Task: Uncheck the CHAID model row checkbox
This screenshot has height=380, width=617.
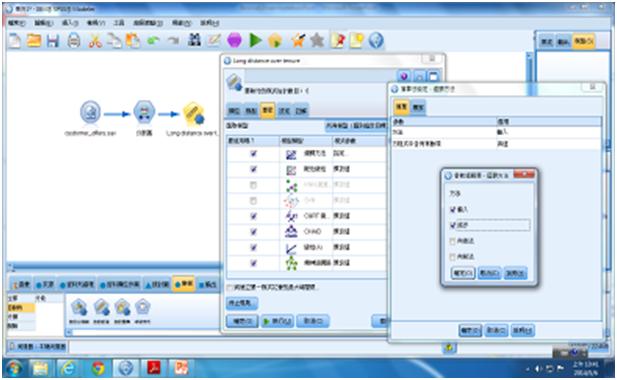Action: coord(253,231)
